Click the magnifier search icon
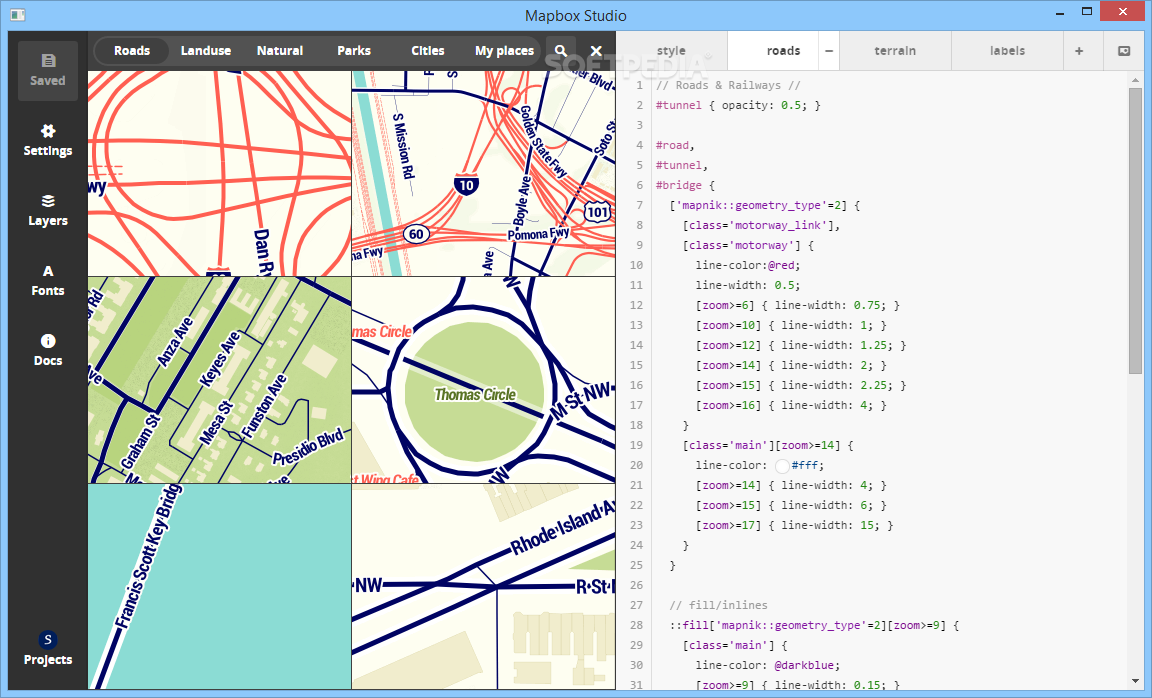 (x=561, y=51)
